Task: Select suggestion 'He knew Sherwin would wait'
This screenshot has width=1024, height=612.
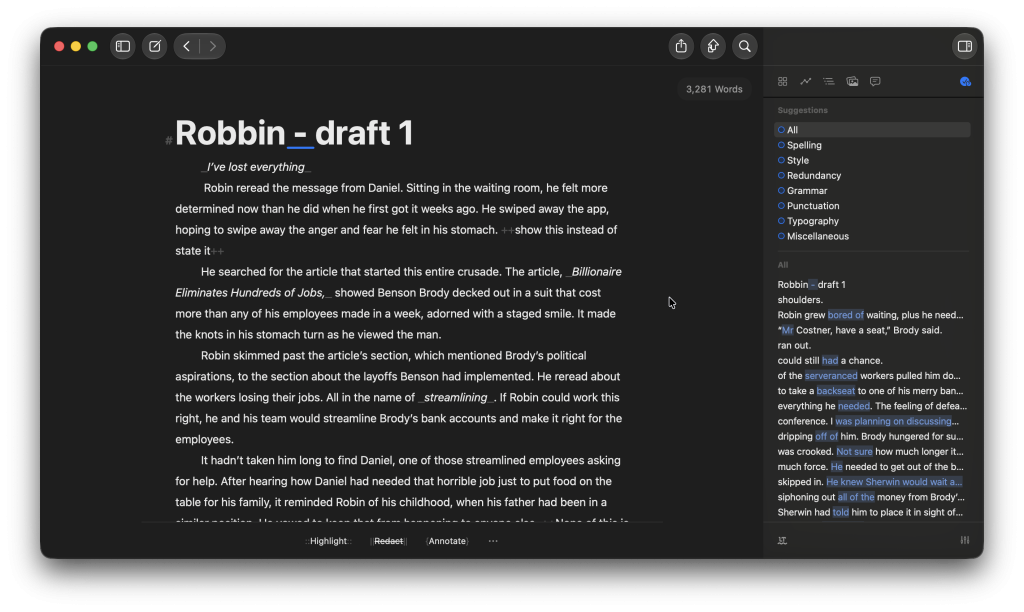Action: click(872, 482)
